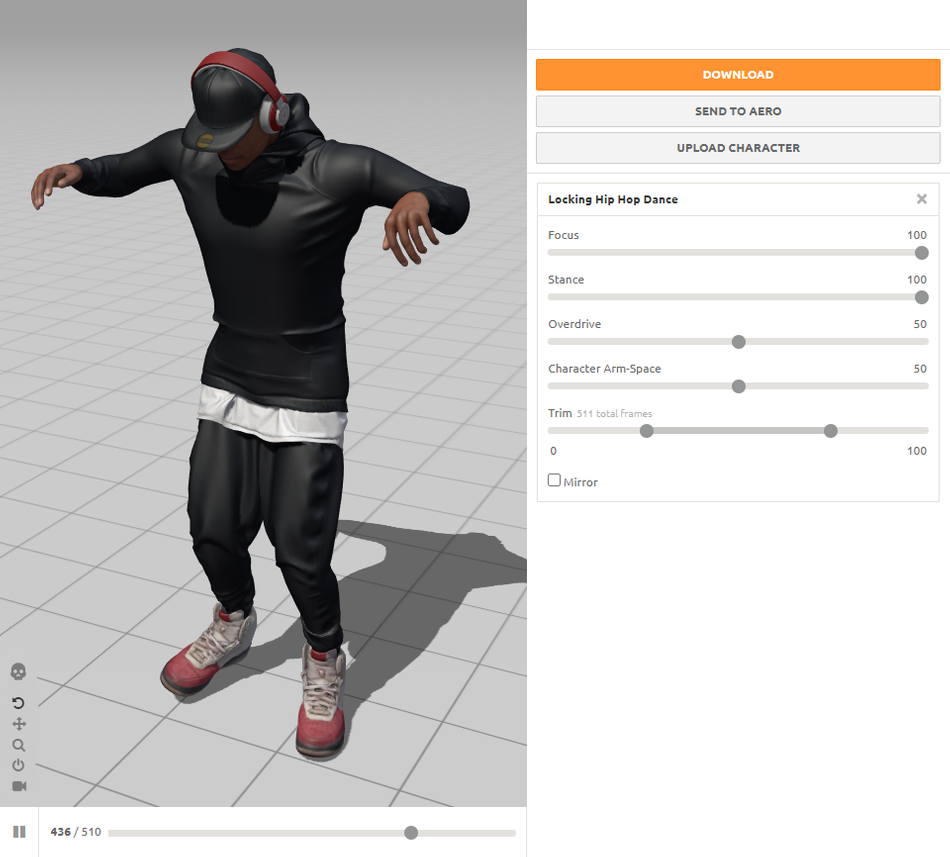The height and width of the screenshot is (857, 950).
Task: Toggle the skeleton view with the skull icon
Action: (18, 671)
